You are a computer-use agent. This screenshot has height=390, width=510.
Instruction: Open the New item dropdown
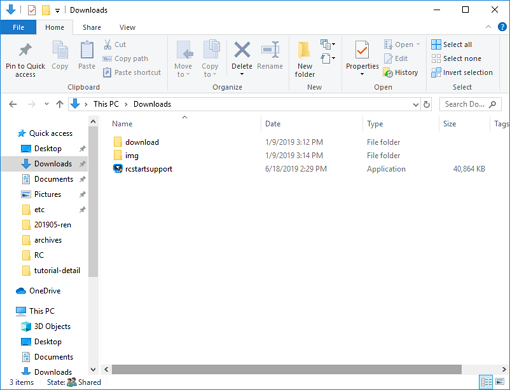pos(328,44)
